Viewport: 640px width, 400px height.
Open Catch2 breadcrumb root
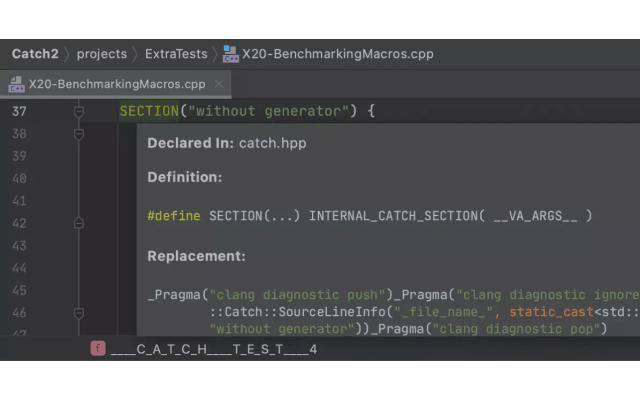pos(35,54)
